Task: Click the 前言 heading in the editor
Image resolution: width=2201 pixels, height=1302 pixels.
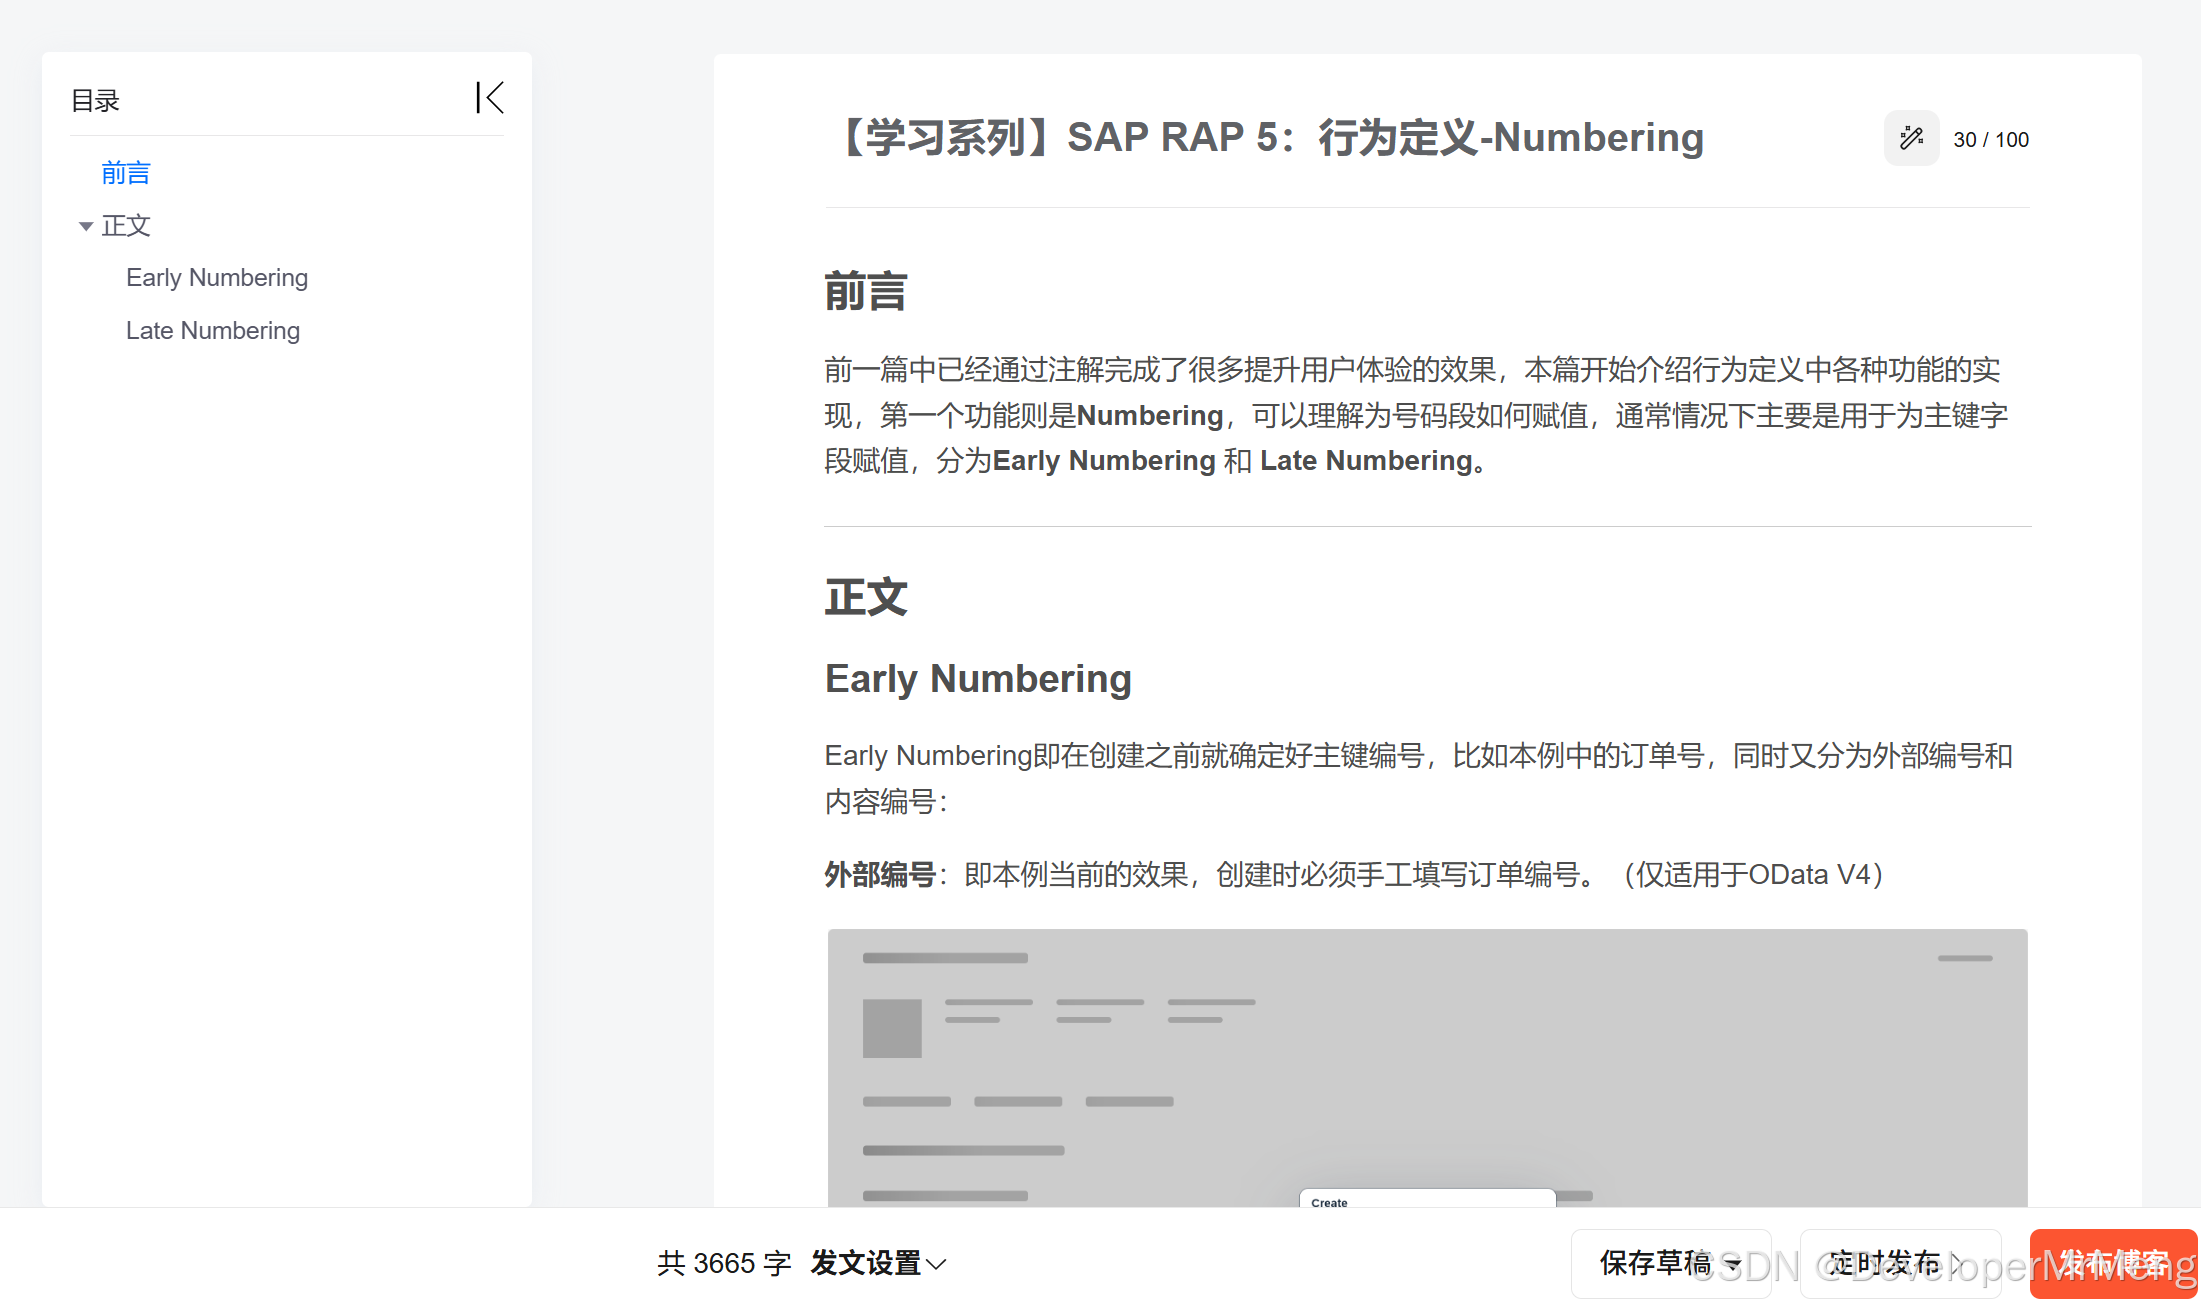Action: point(866,292)
